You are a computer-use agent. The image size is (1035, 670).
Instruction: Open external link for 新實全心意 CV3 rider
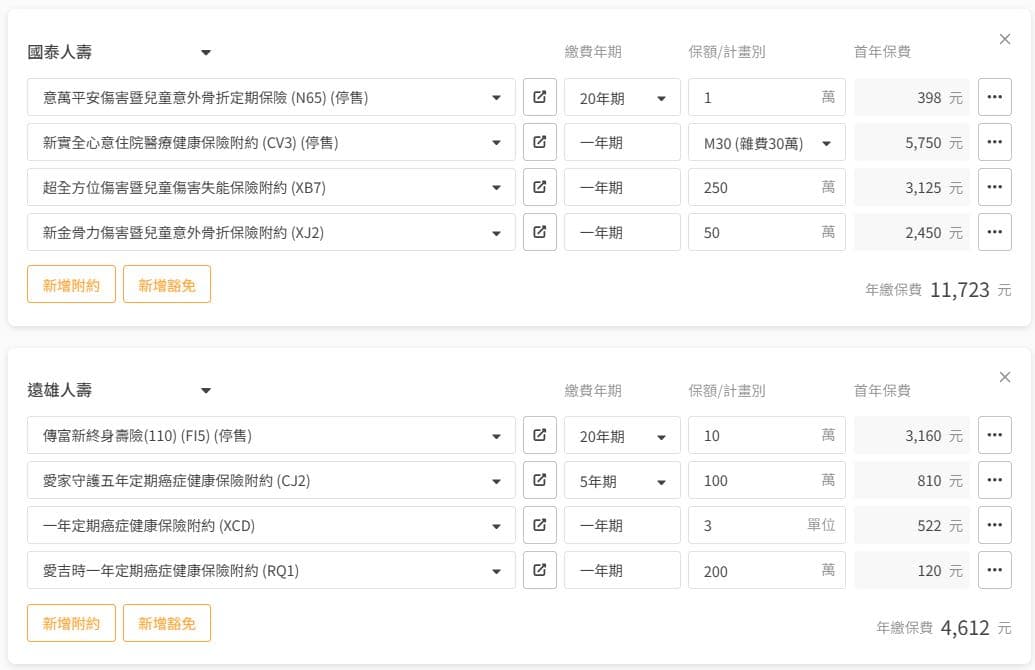539,143
